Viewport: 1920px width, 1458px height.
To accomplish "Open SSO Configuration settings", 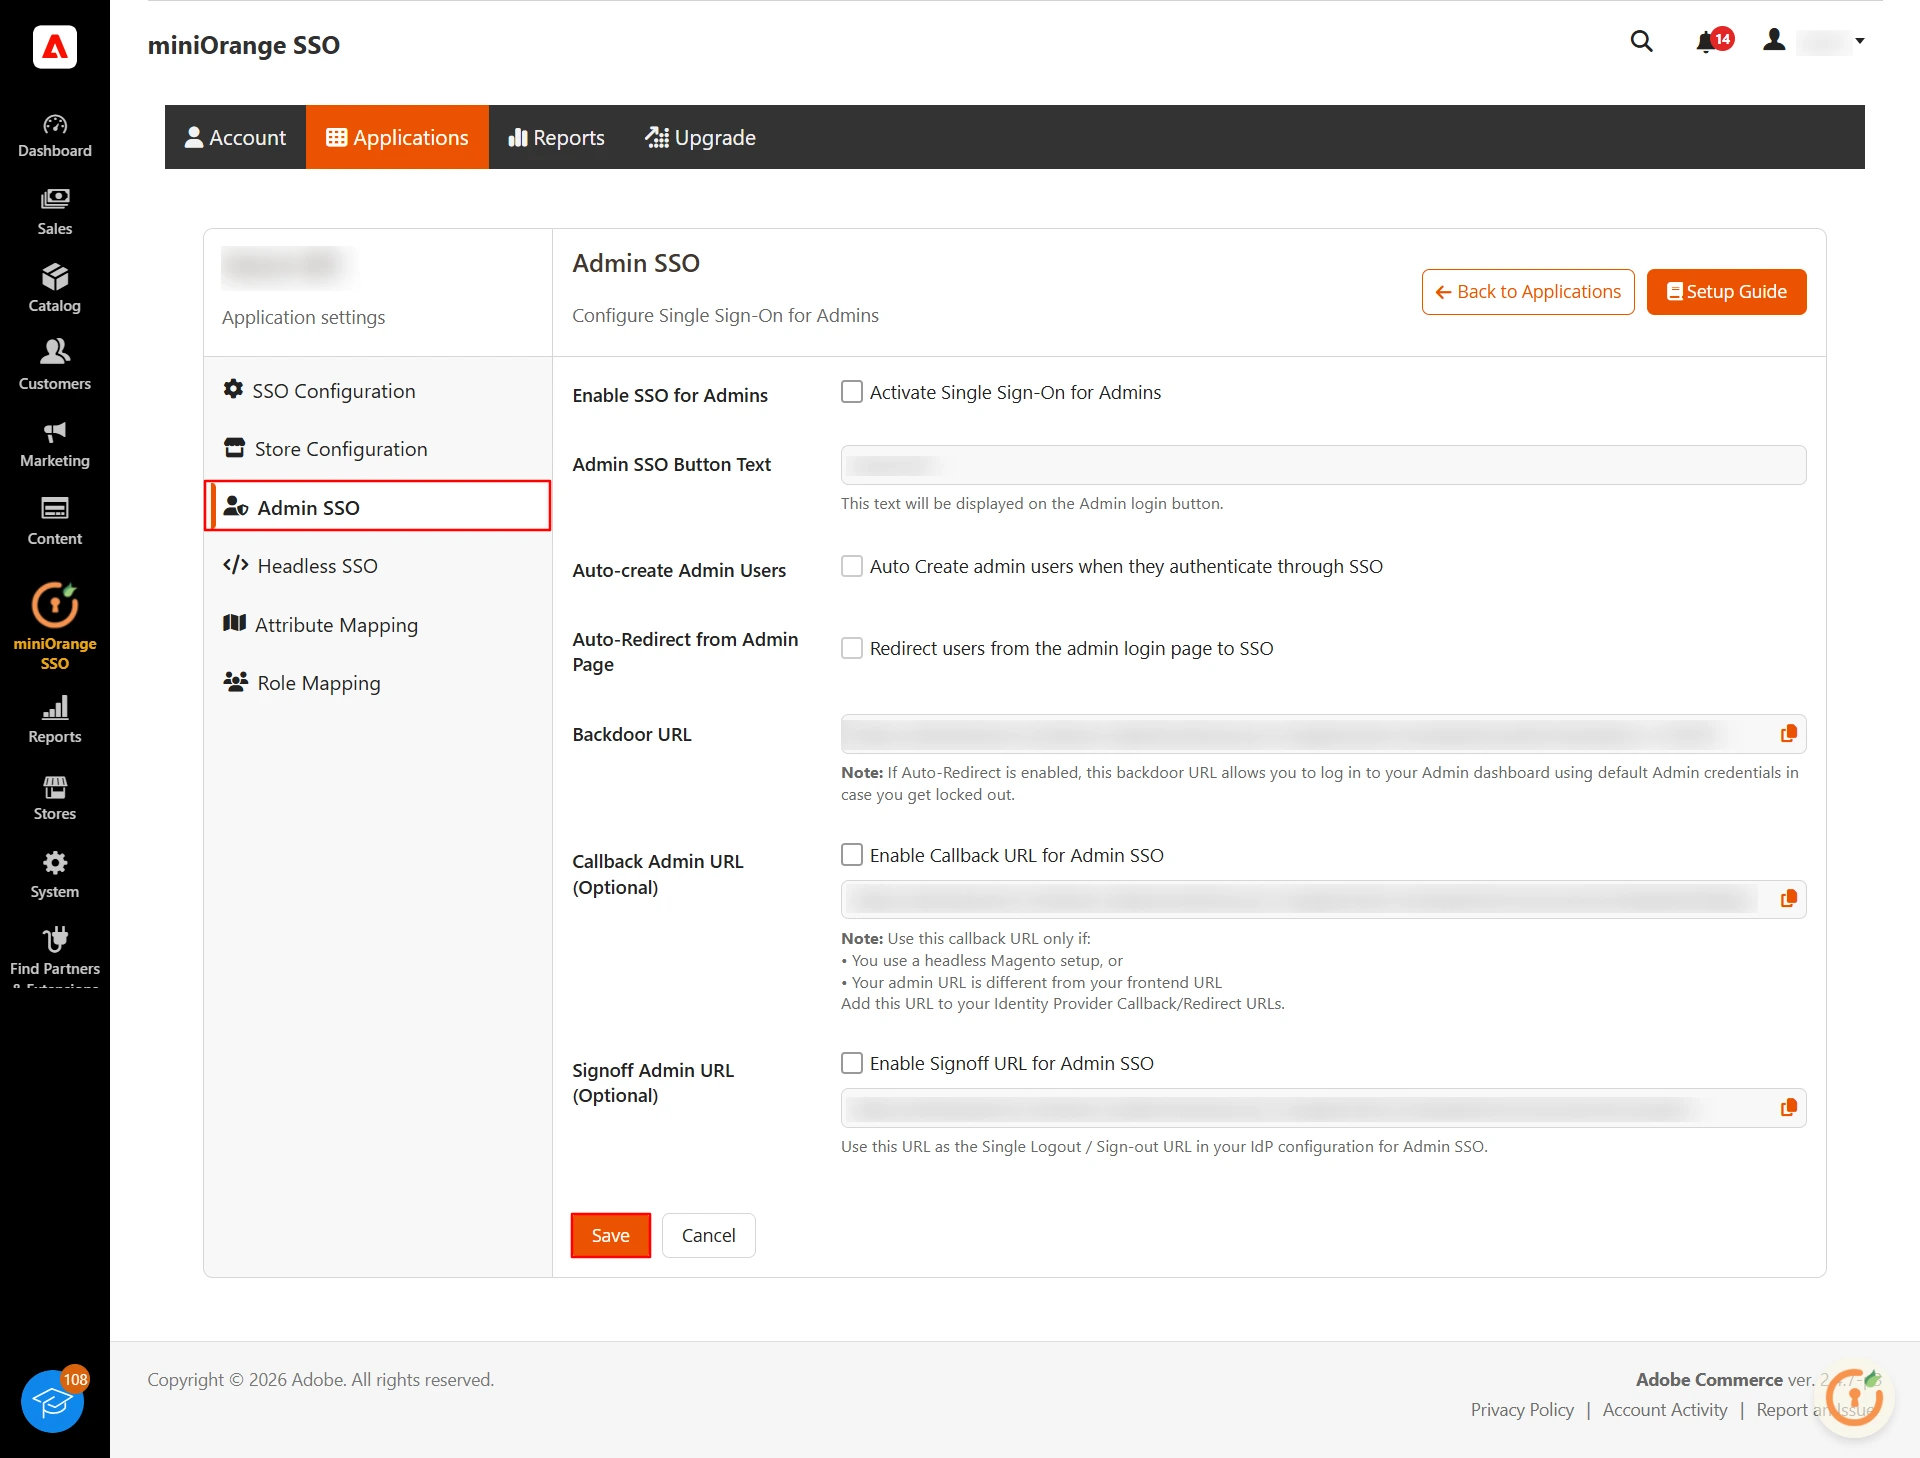I will pyautogui.click(x=378, y=391).
